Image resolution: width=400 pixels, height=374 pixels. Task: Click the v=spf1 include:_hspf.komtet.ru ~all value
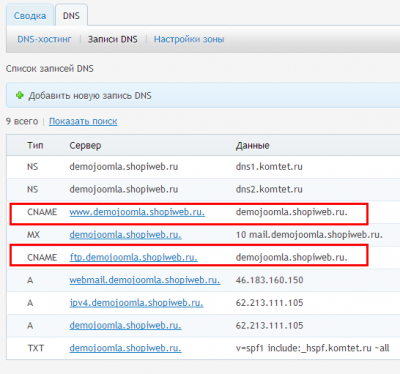[312, 348]
